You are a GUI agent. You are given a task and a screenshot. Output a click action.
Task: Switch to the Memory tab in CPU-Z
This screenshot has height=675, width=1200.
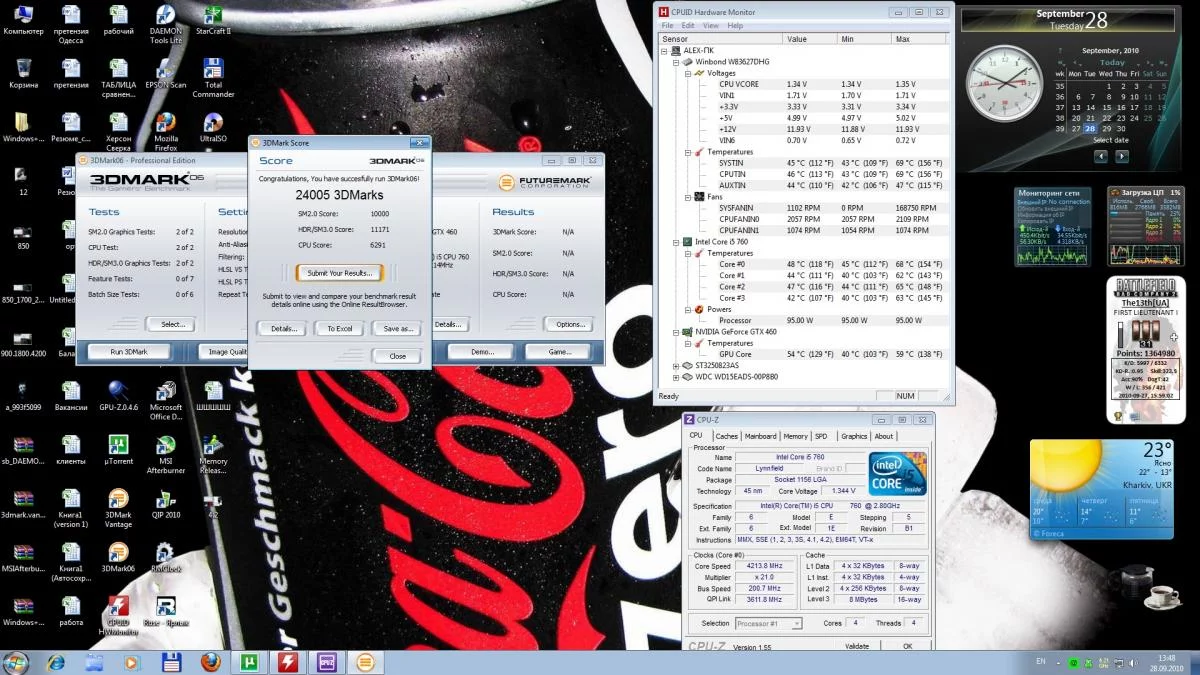tap(796, 436)
